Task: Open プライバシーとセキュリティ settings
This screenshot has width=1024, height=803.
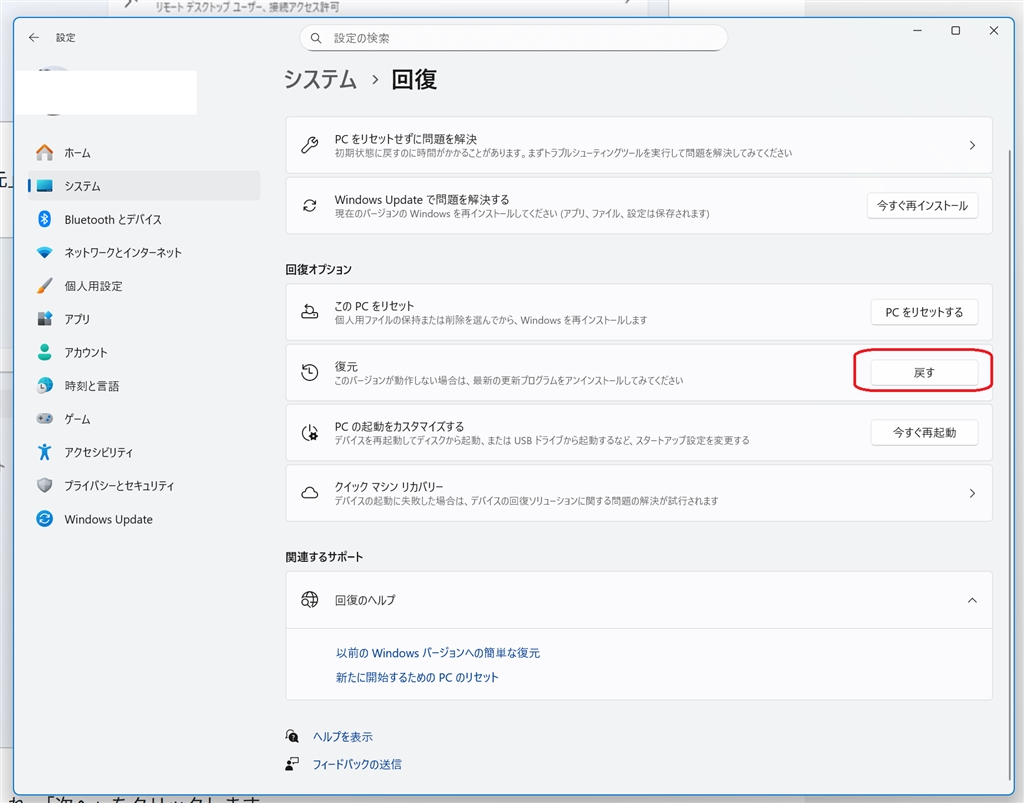Action: (x=144, y=485)
